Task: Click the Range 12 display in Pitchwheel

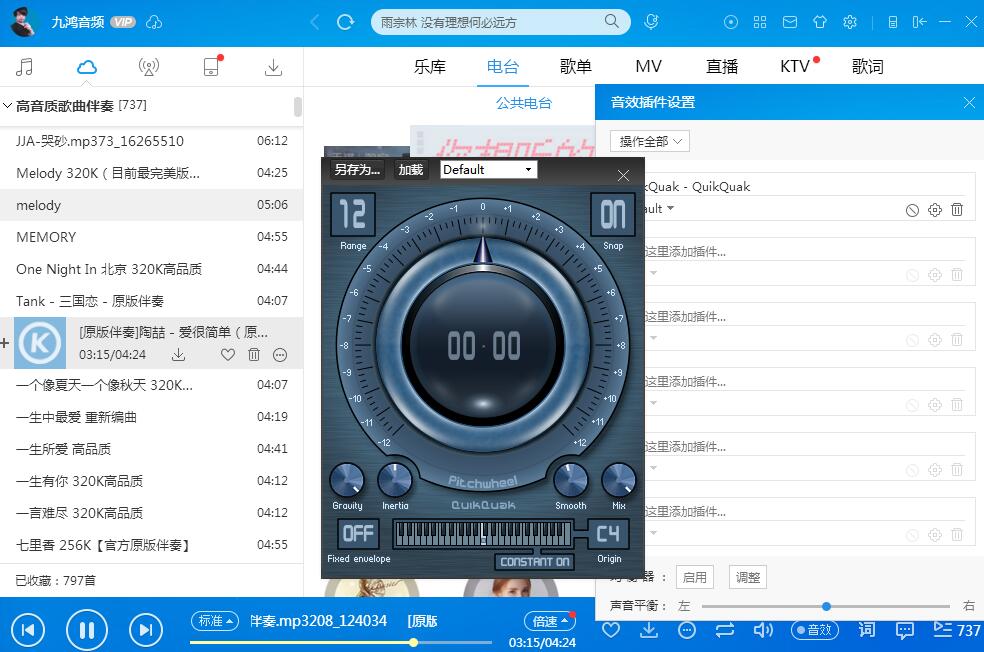Action: click(353, 214)
